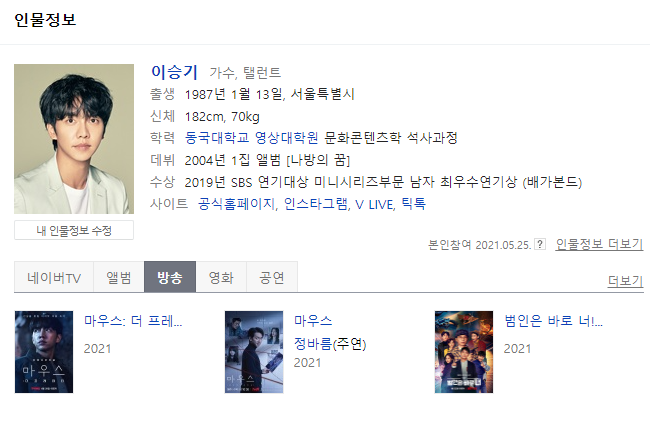
Task: Click the 내 인물정보 수정 button
Action: tap(74, 230)
